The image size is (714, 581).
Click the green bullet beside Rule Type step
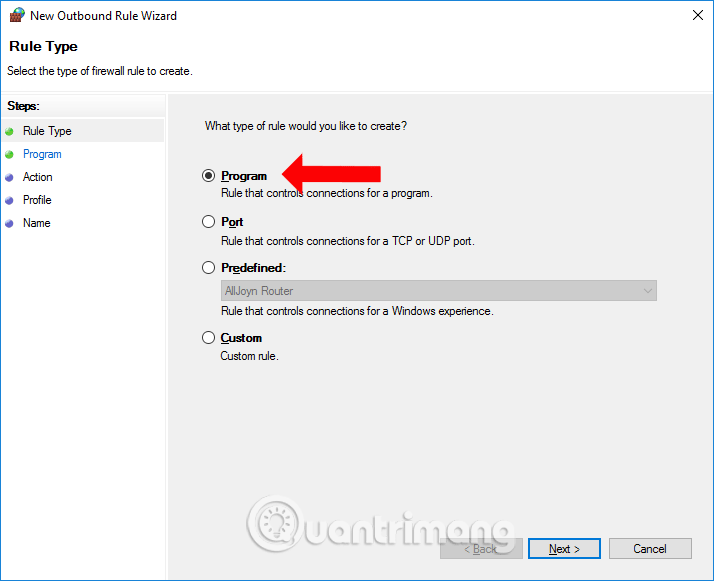(10, 131)
